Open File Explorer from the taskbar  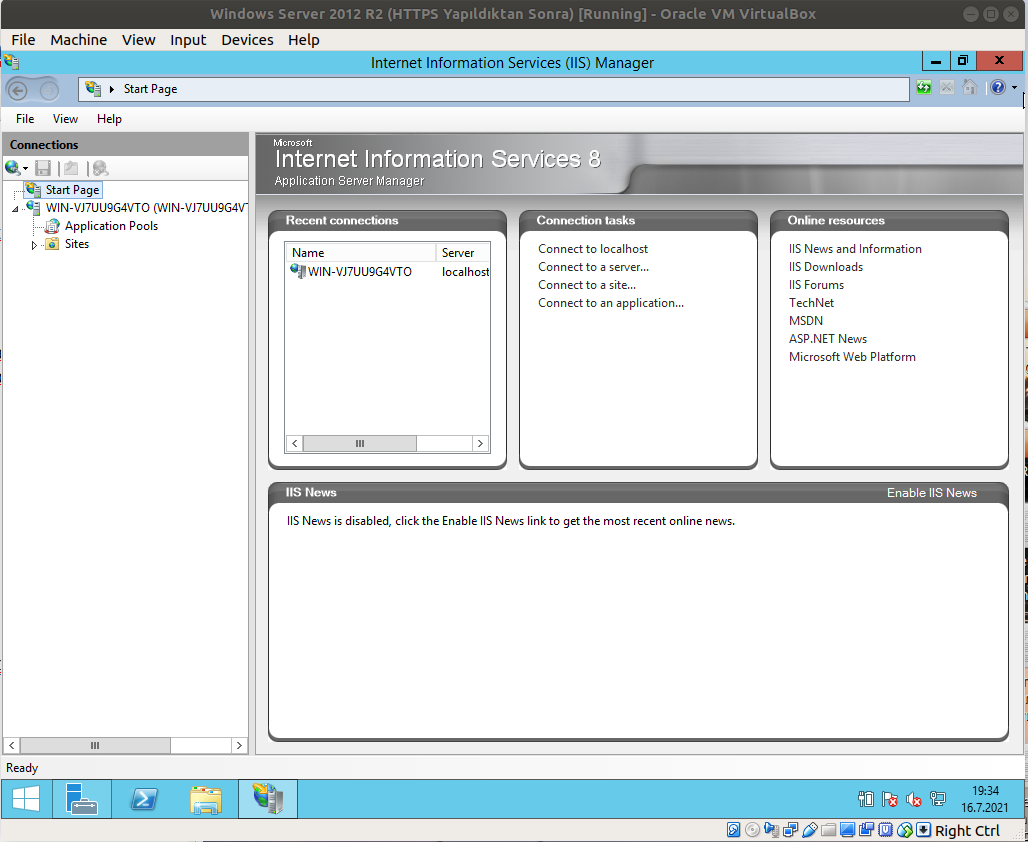206,799
